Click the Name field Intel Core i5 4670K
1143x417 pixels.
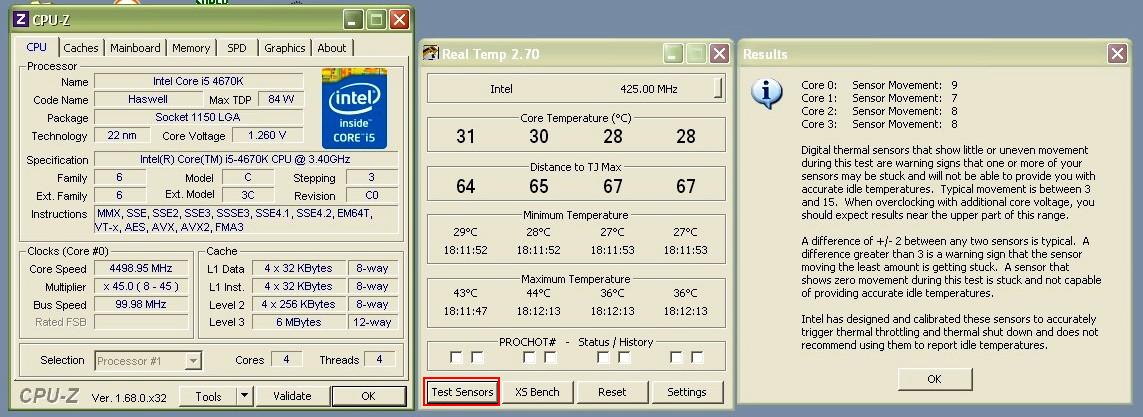(x=199, y=82)
